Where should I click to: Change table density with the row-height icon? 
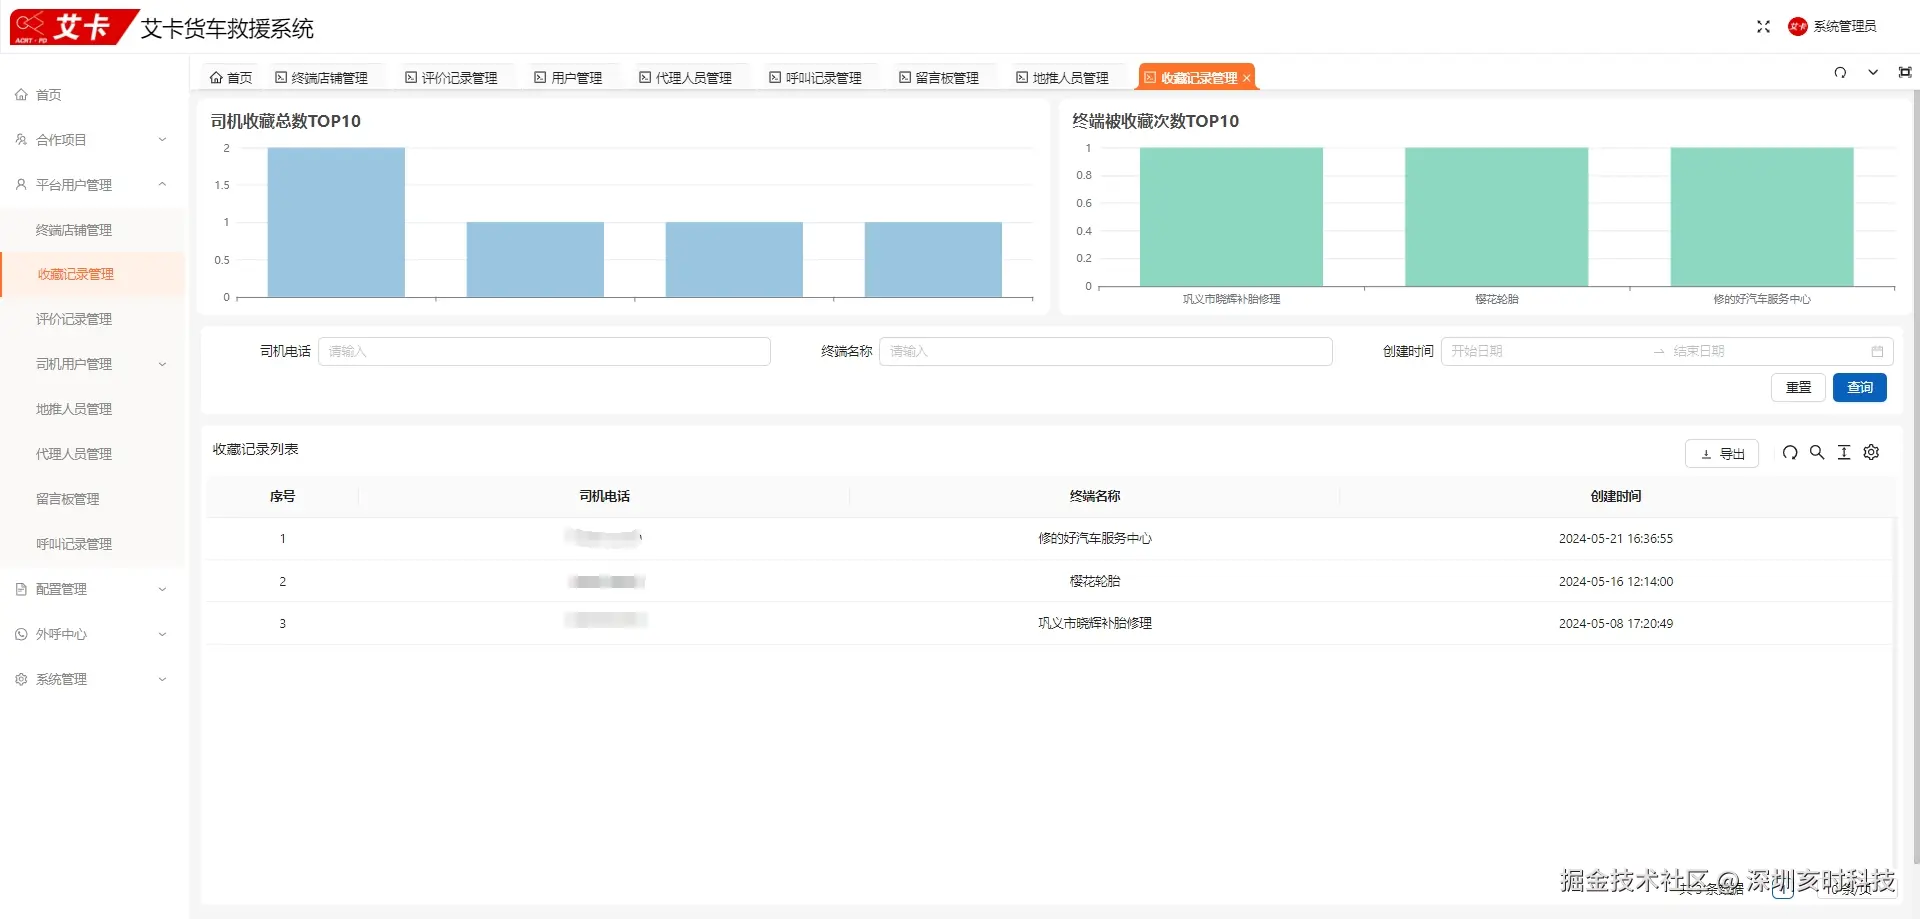click(x=1844, y=453)
